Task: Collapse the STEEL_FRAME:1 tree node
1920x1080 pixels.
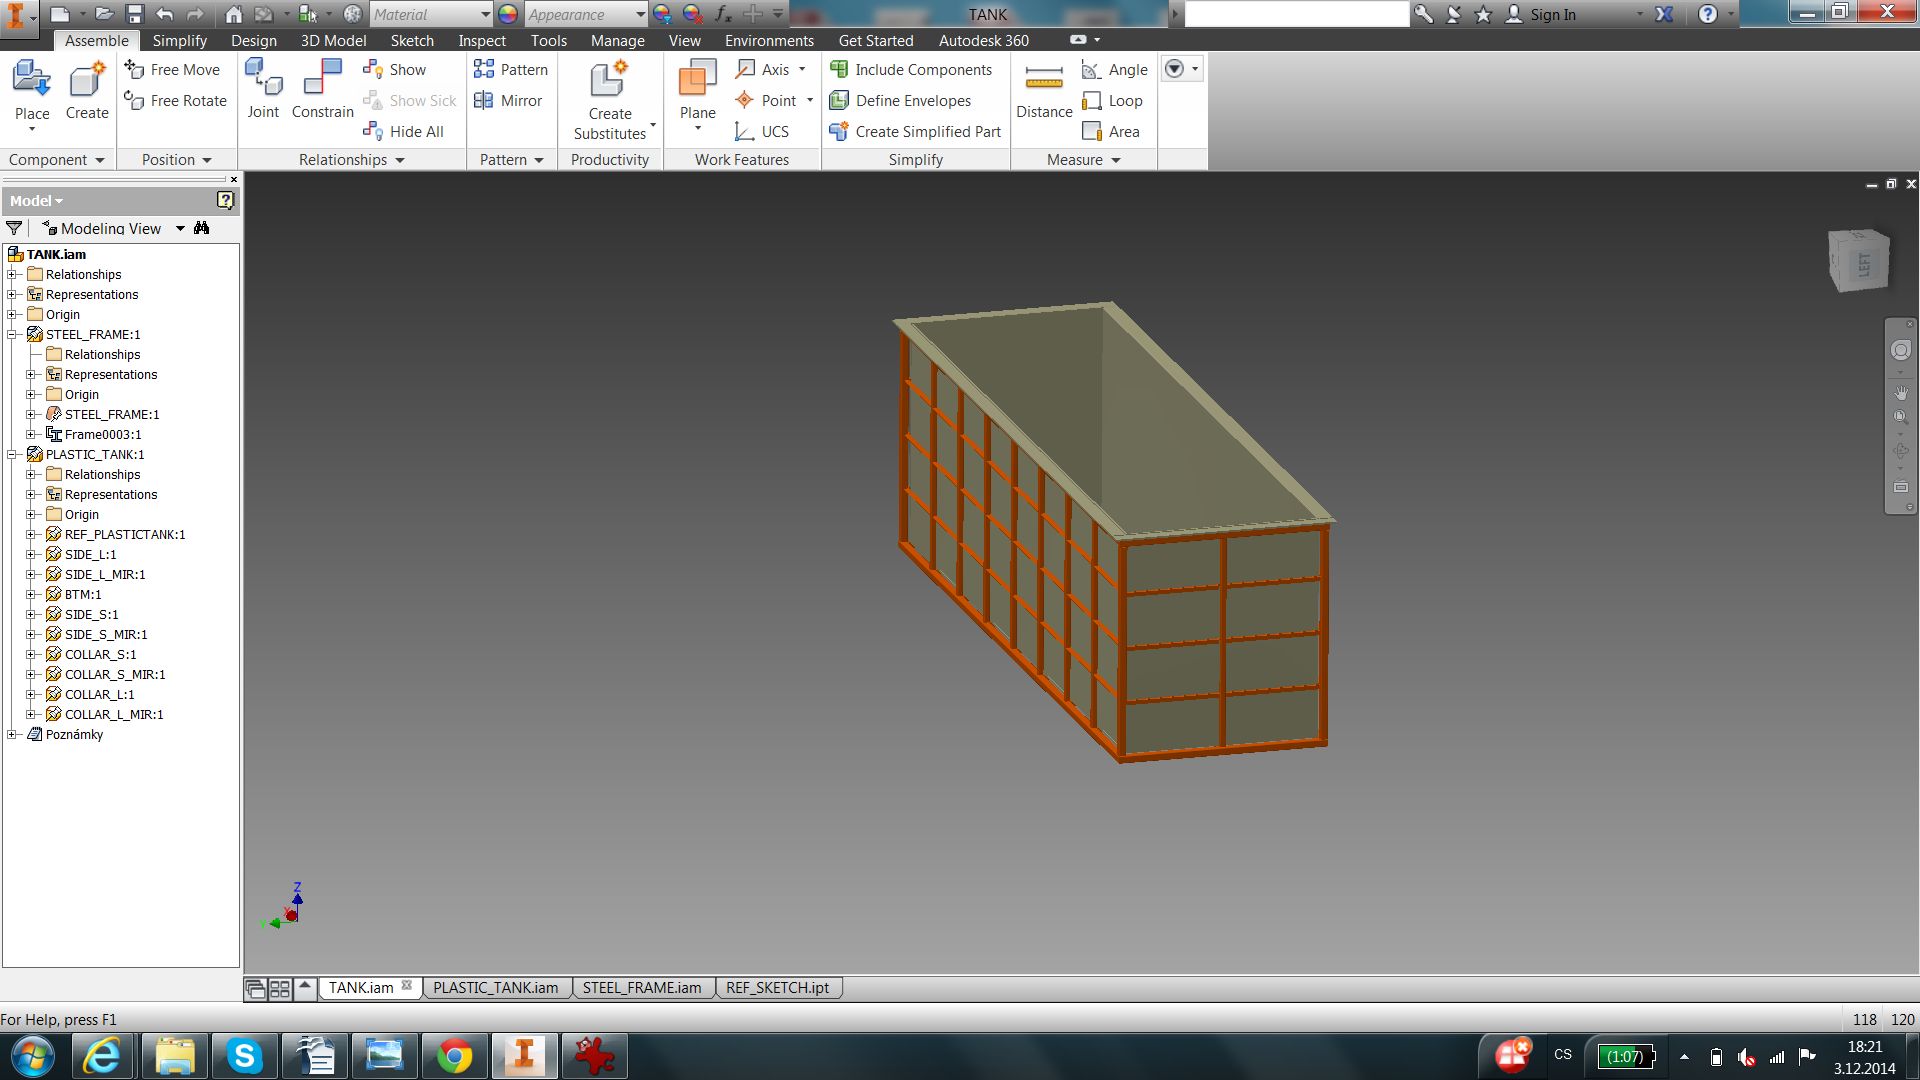Action: click(x=12, y=334)
